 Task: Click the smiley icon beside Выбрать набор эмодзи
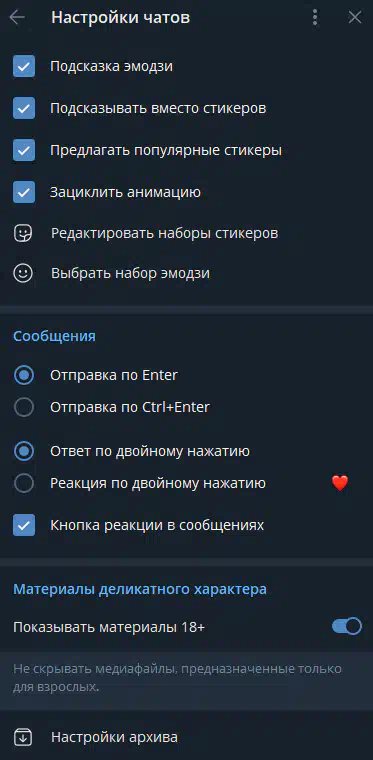23,274
